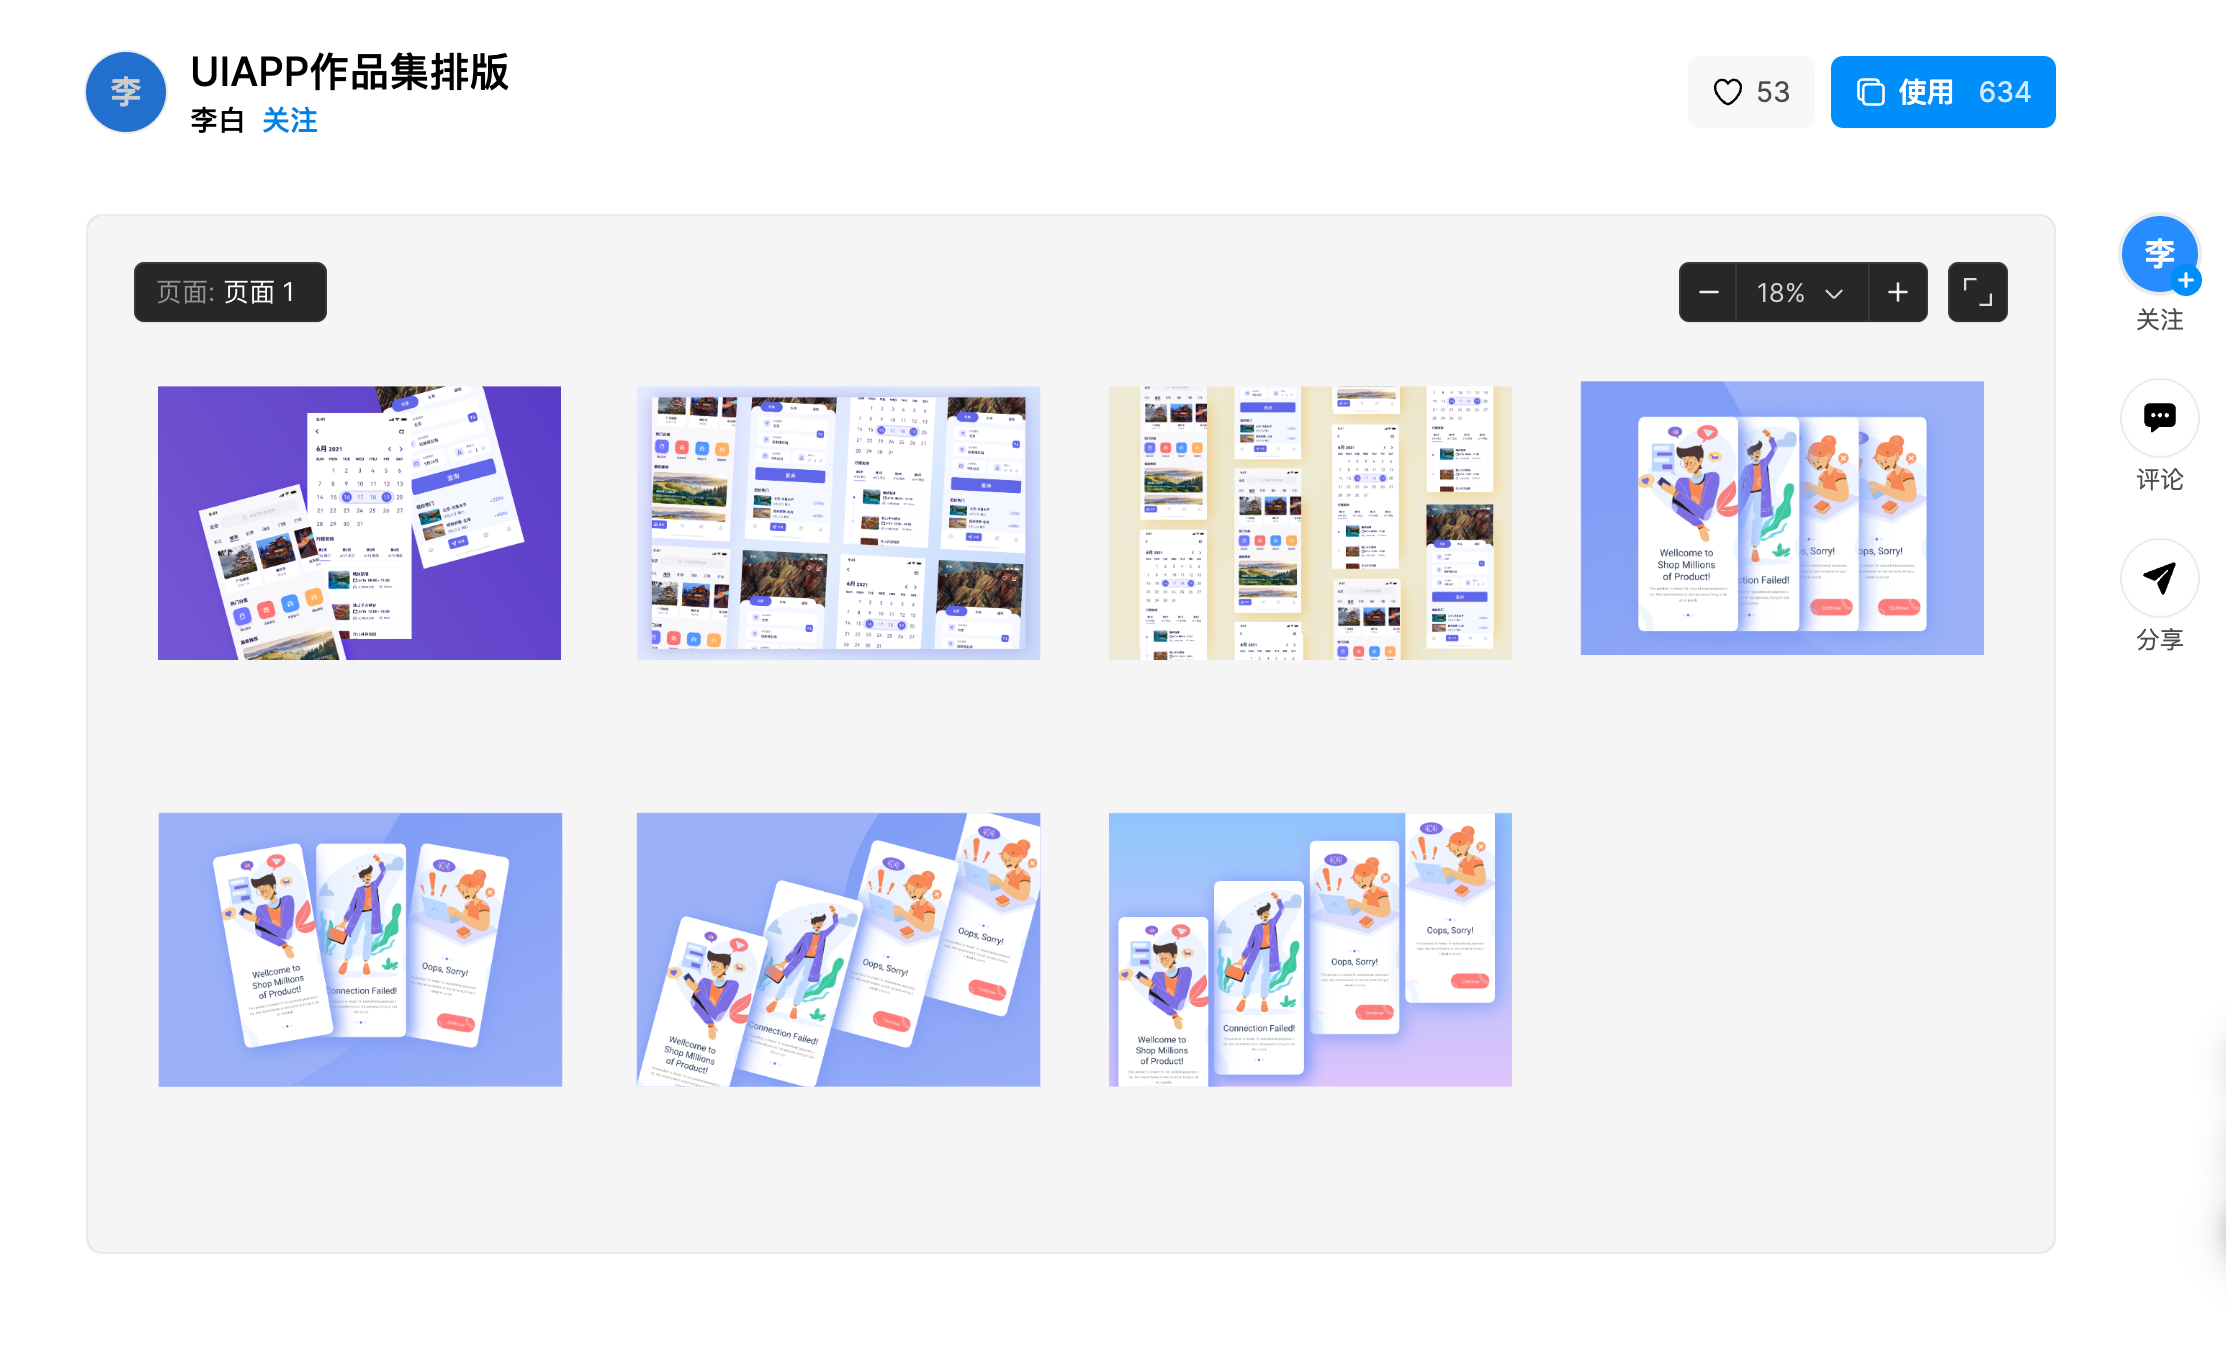Open the light blue travel grid thumbnail

click(x=838, y=523)
